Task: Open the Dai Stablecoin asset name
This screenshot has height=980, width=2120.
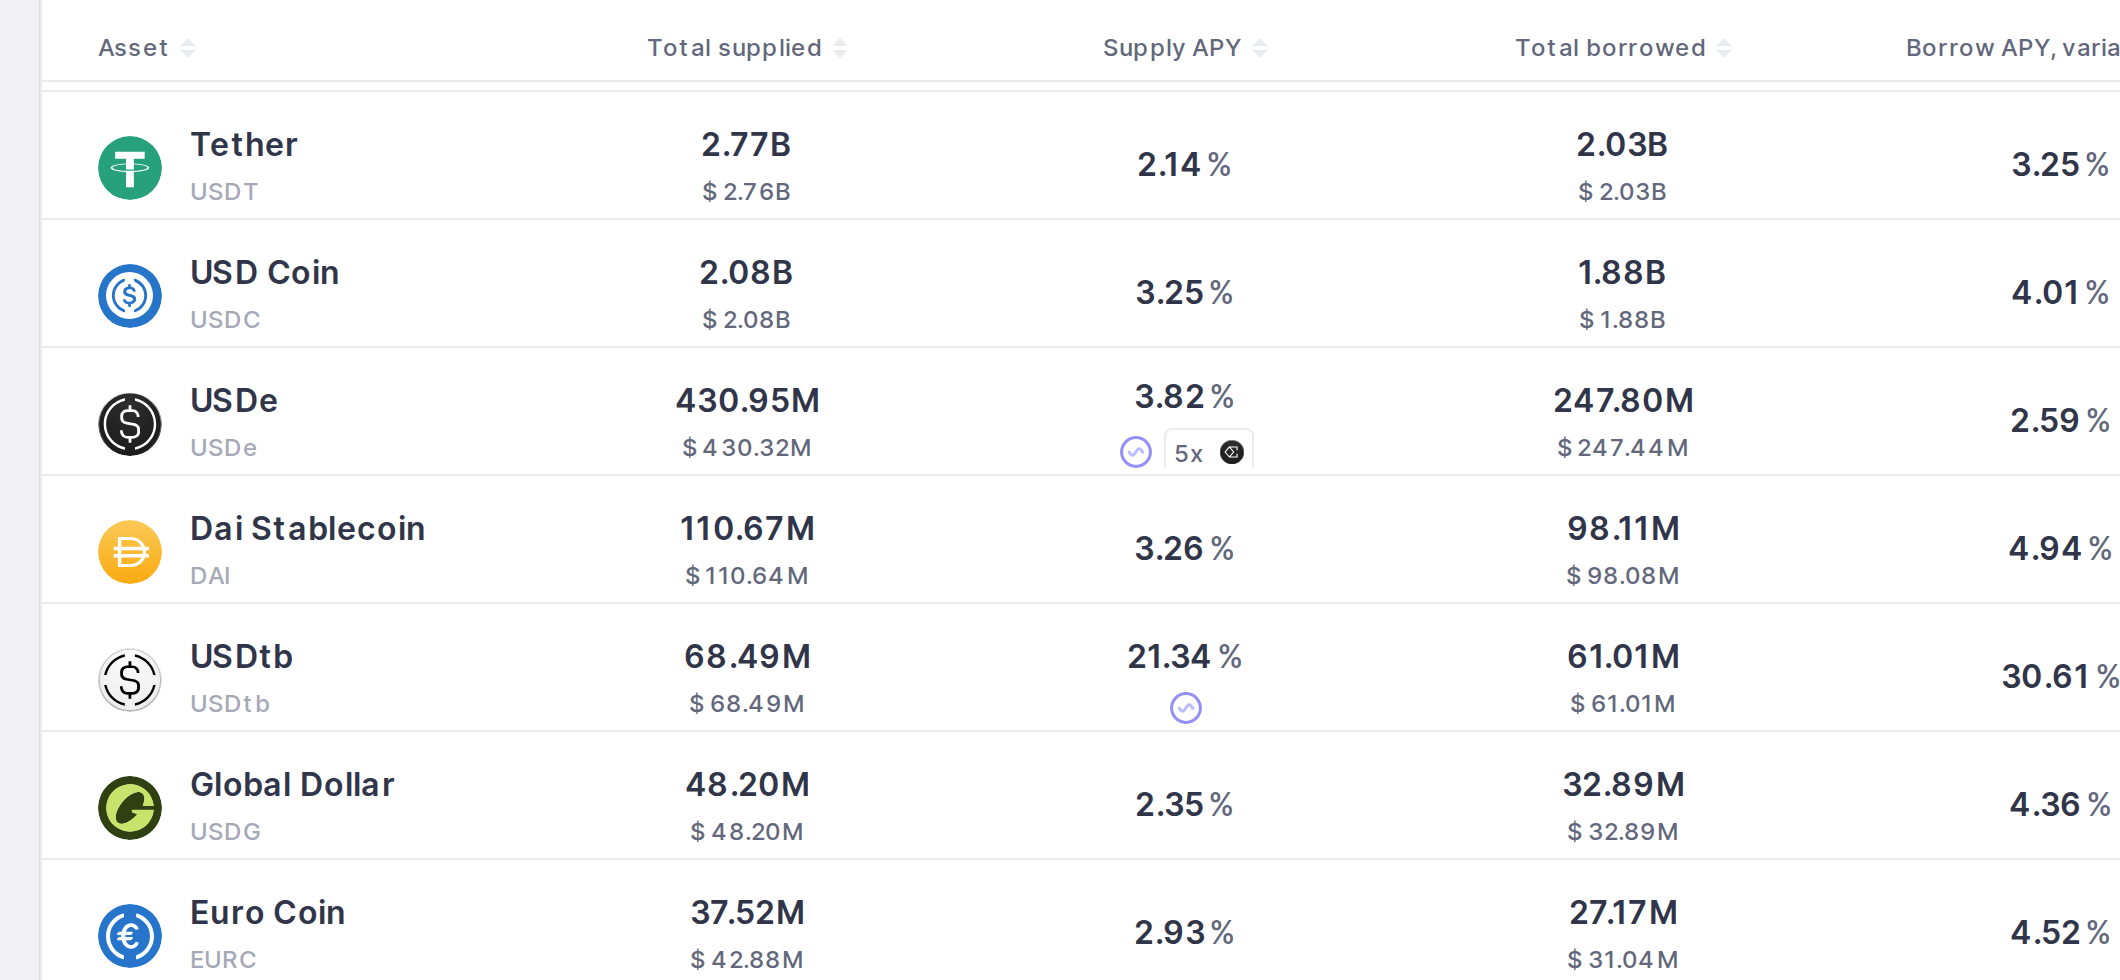Action: [308, 529]
